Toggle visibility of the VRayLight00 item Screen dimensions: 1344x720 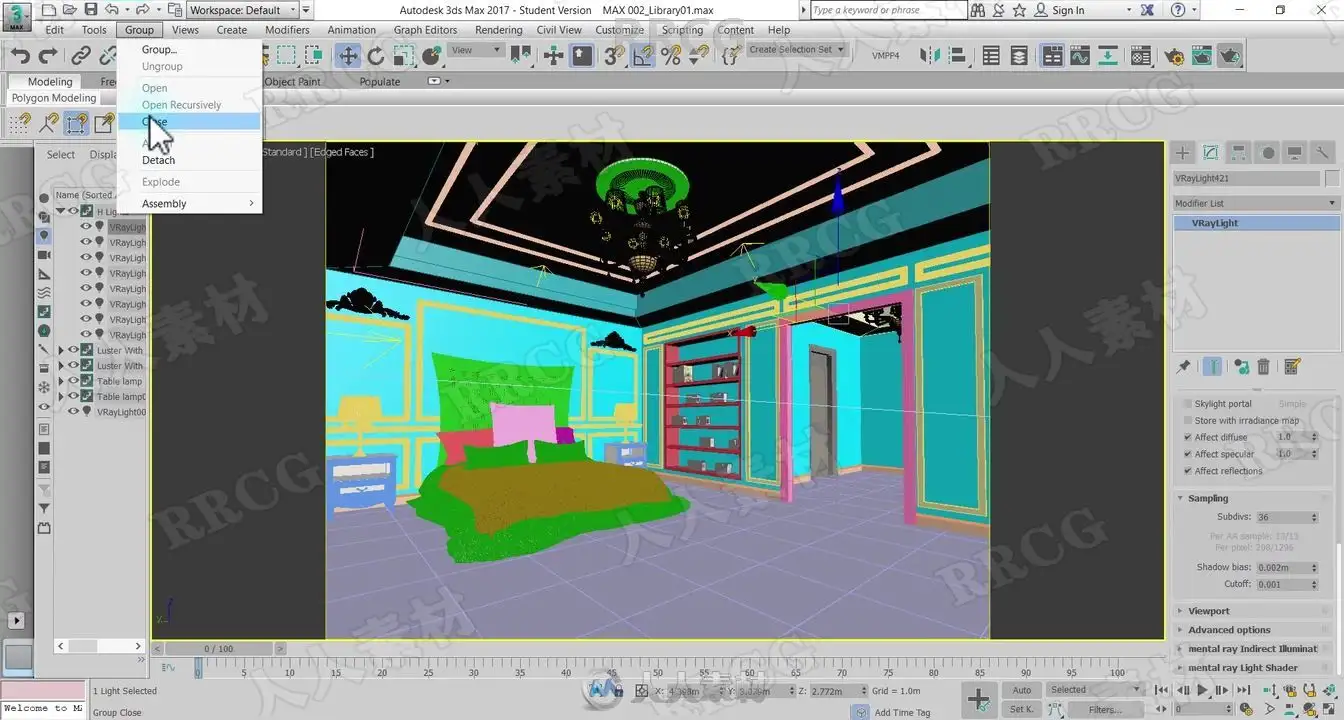click(73, 412)
